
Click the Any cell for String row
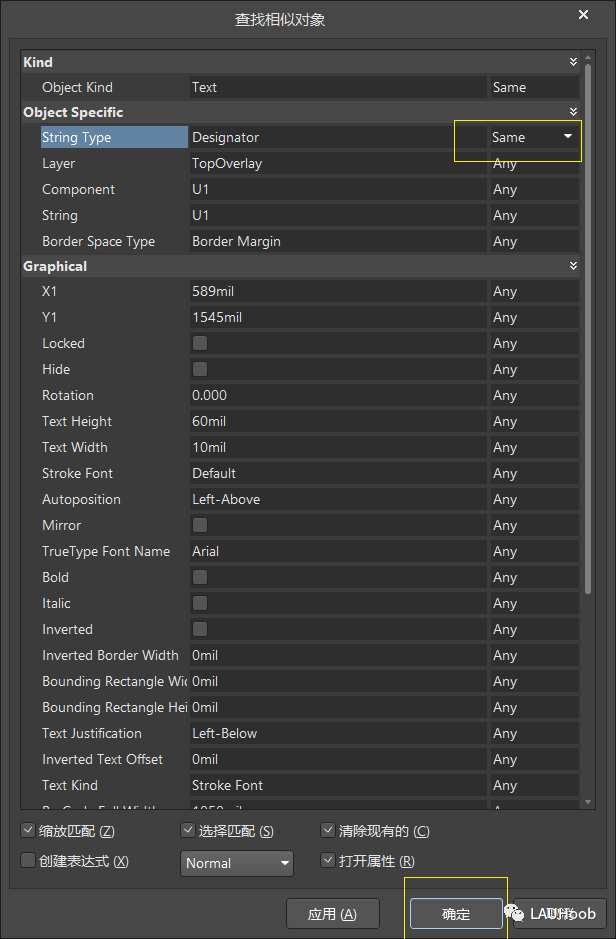coord(535,215)
